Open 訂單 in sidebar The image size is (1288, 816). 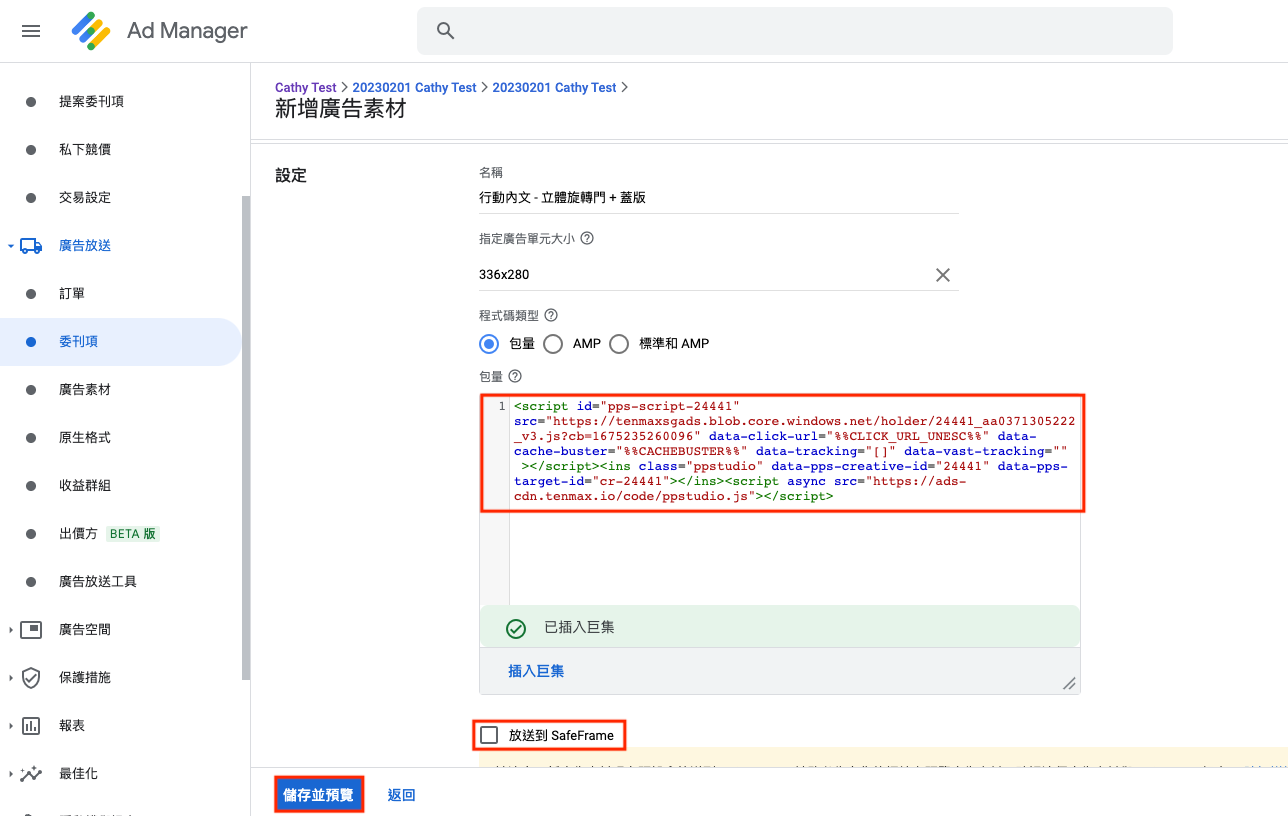(x=72, y=293)
